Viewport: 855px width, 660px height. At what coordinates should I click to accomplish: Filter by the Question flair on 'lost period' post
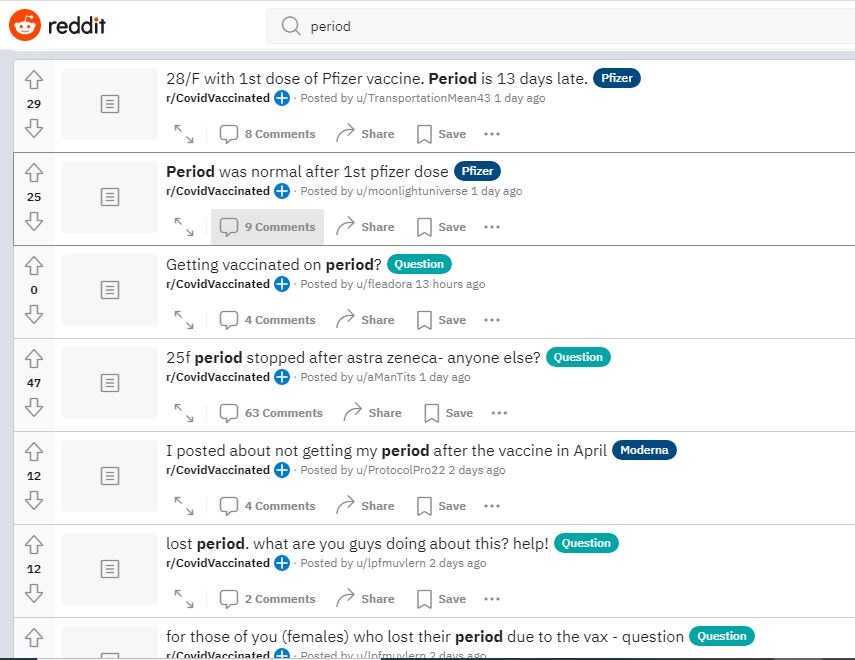click(586, 543)
